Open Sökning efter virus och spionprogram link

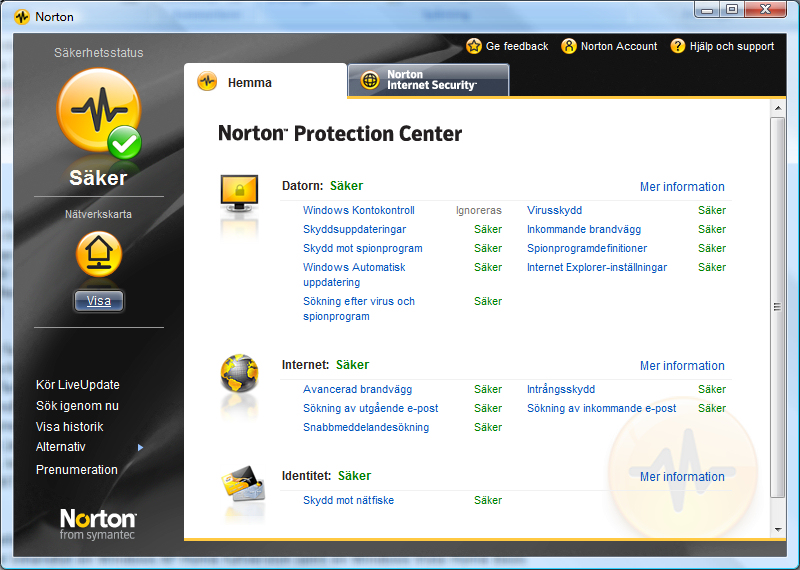pos(359,309)
